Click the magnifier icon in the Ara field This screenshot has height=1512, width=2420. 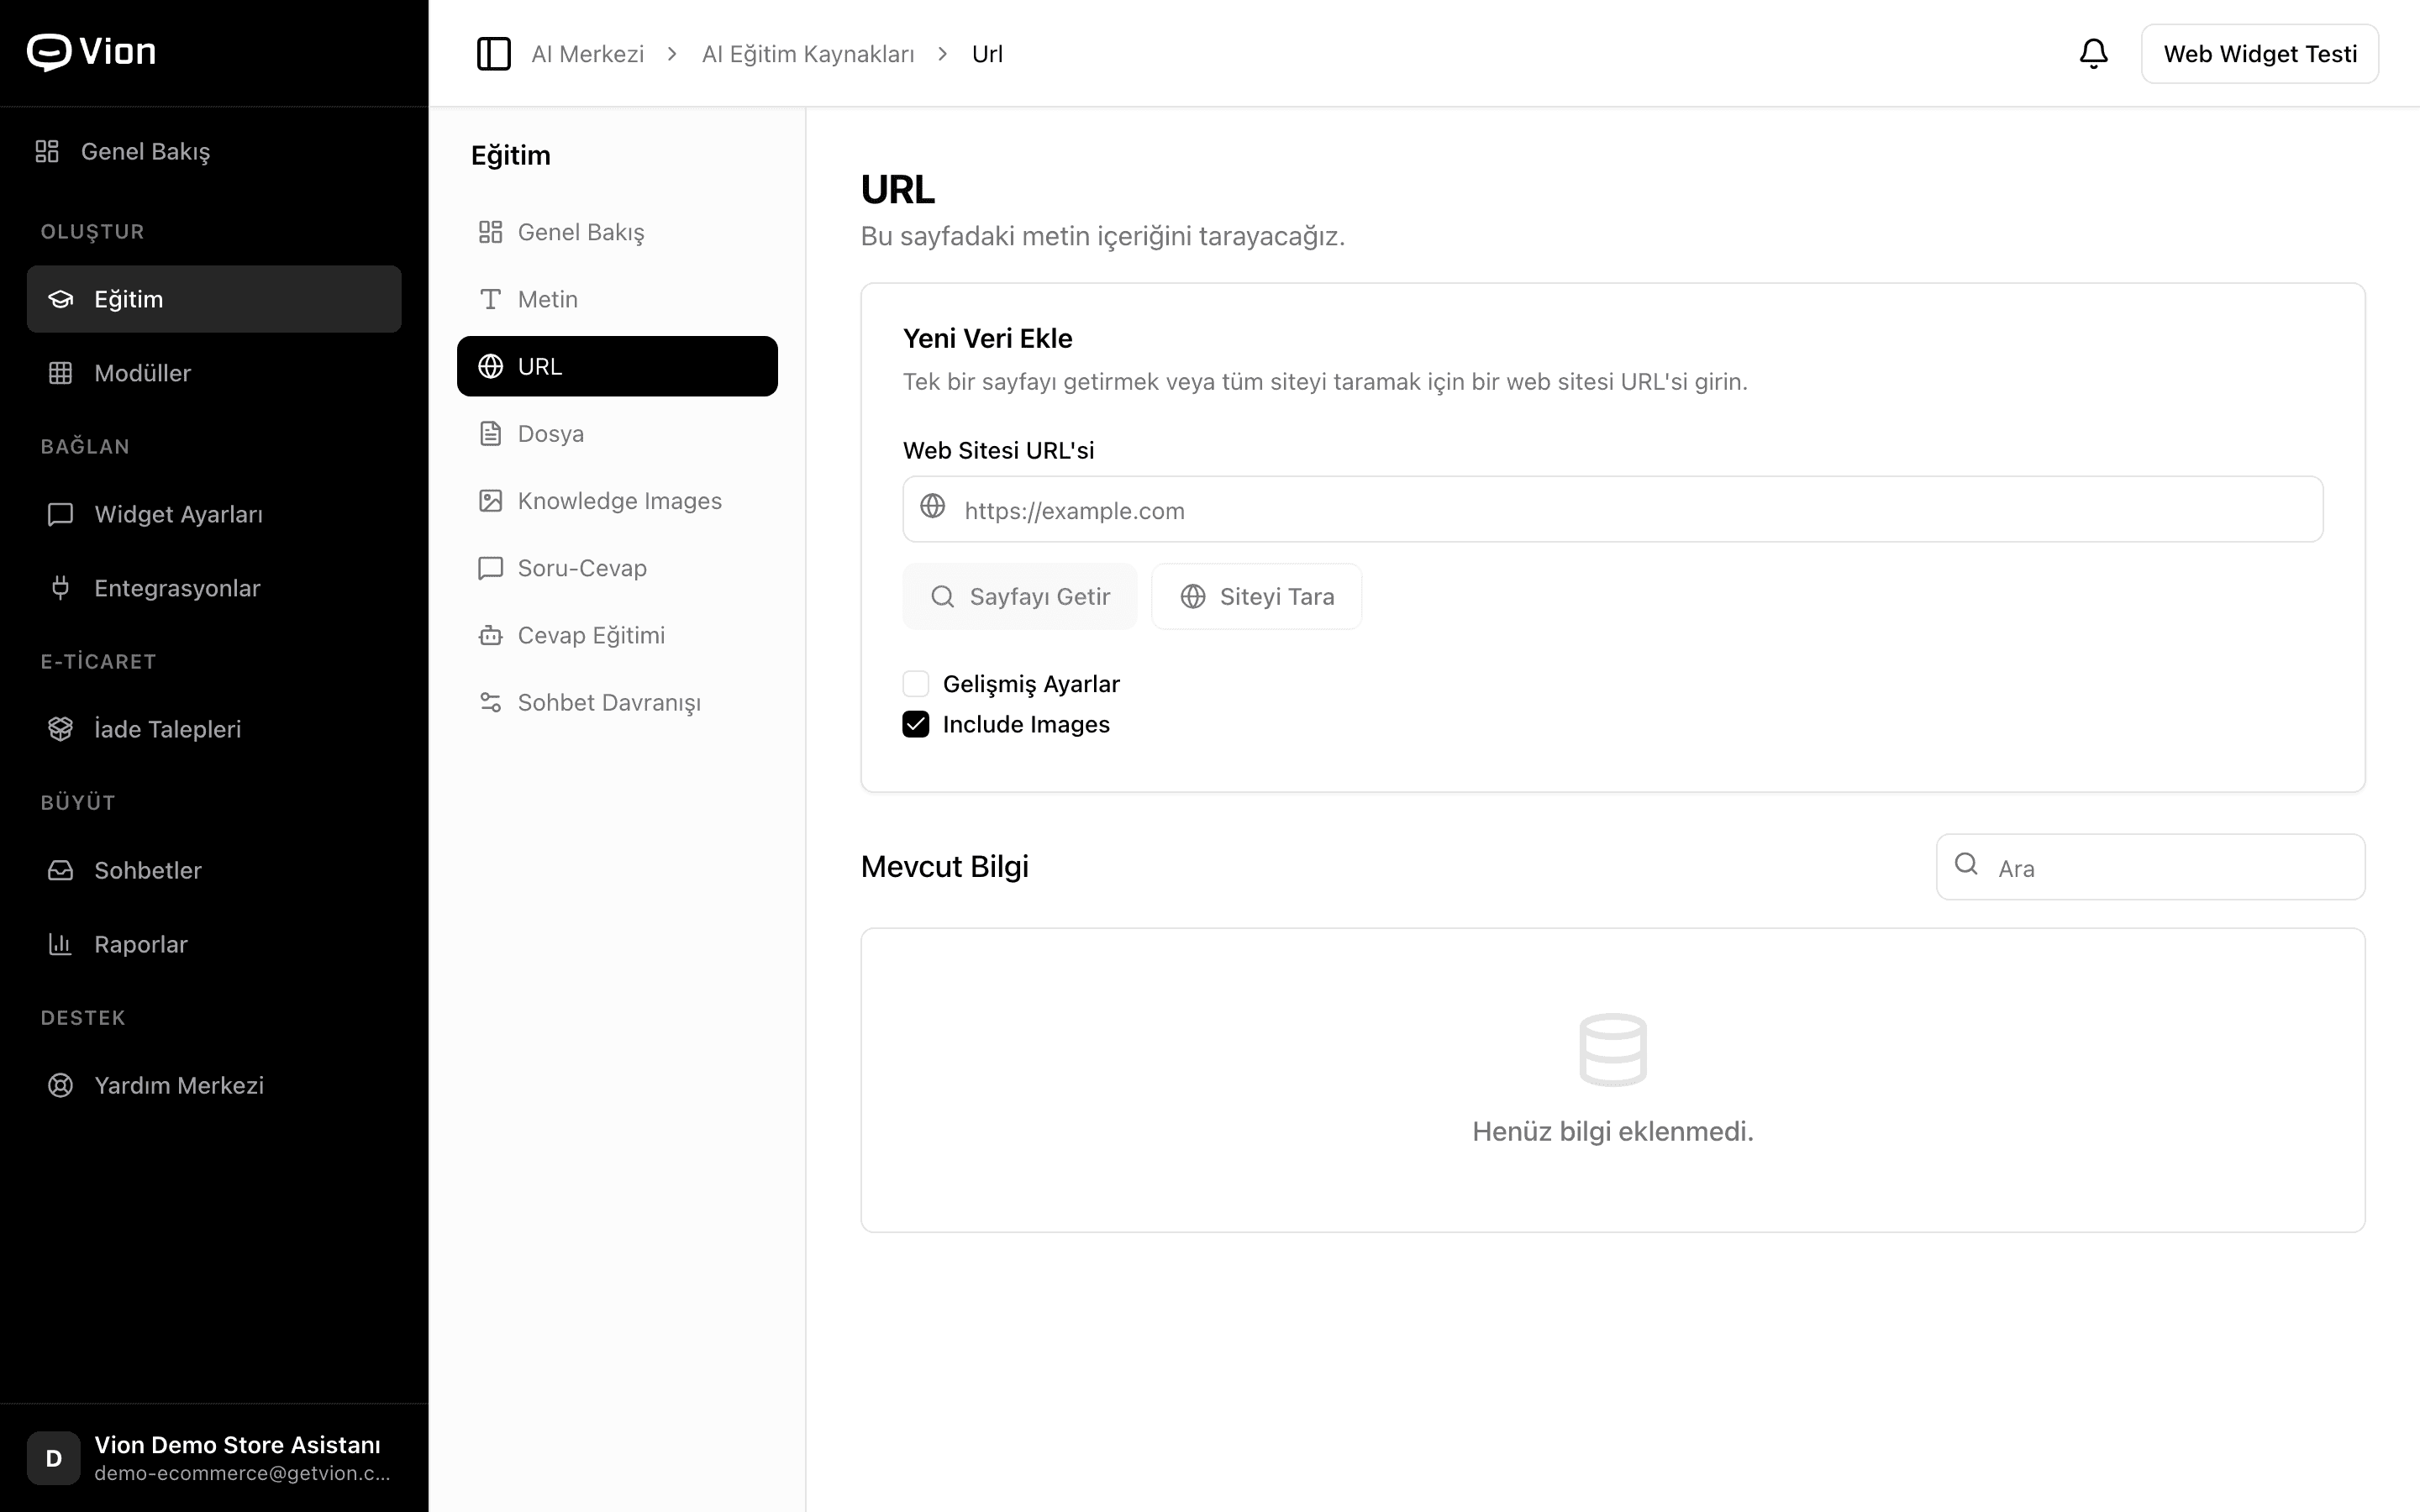(1966, 864)
